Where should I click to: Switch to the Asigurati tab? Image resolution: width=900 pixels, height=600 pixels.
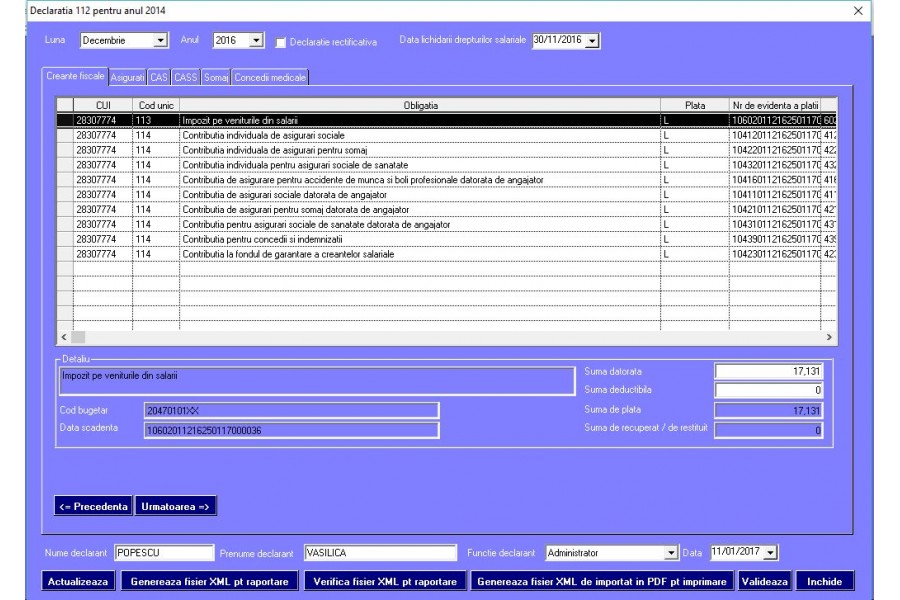127,78
